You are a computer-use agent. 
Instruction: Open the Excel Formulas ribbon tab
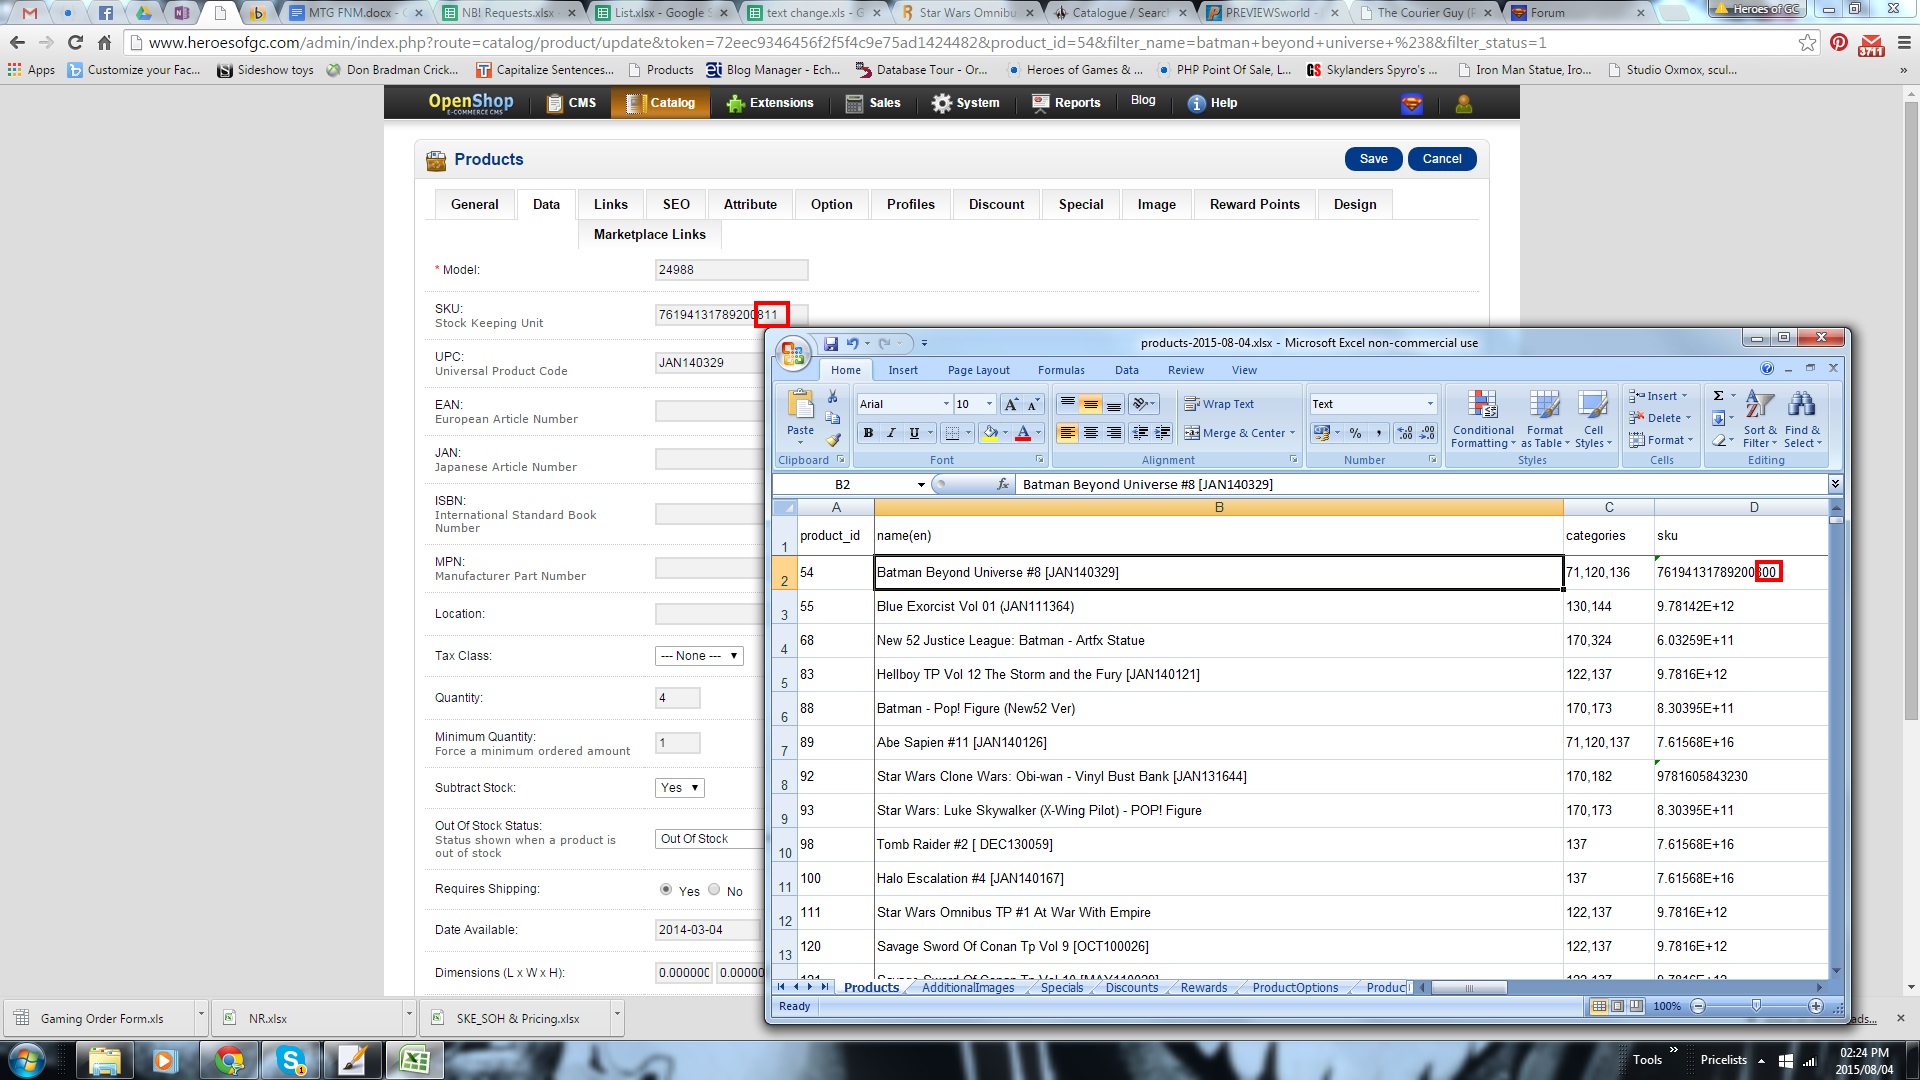pos(1061,370)
